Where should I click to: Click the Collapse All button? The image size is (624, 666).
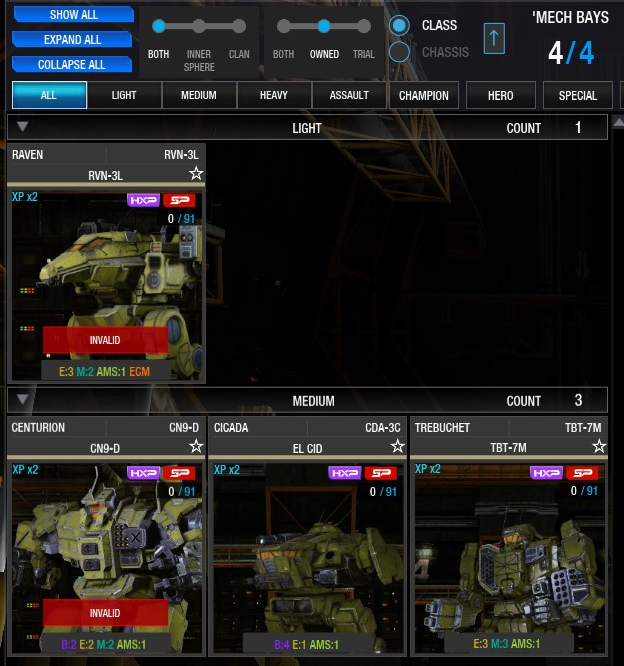pyautogui.click(x=71, y=65)
